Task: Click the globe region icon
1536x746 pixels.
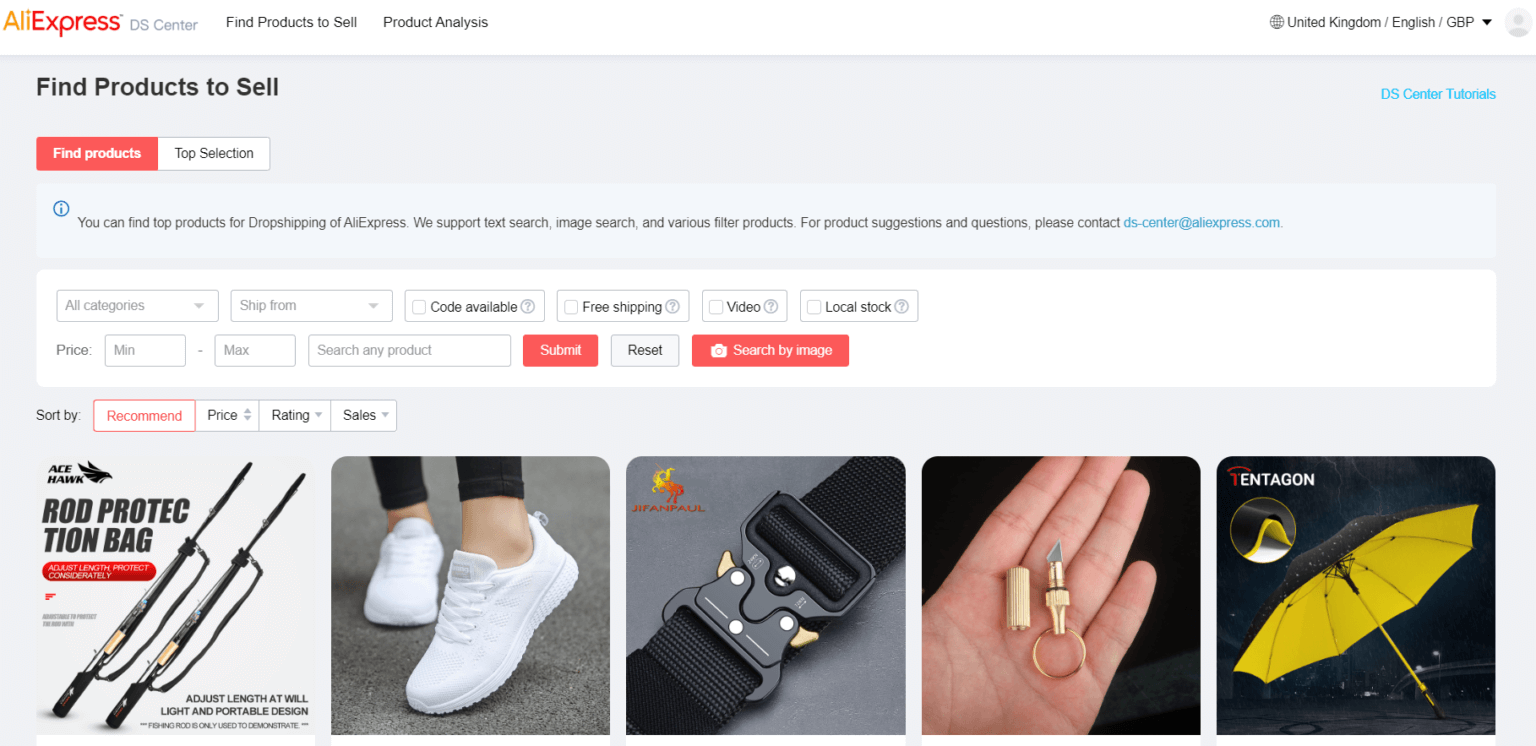Action: (x=1276, y=22)
